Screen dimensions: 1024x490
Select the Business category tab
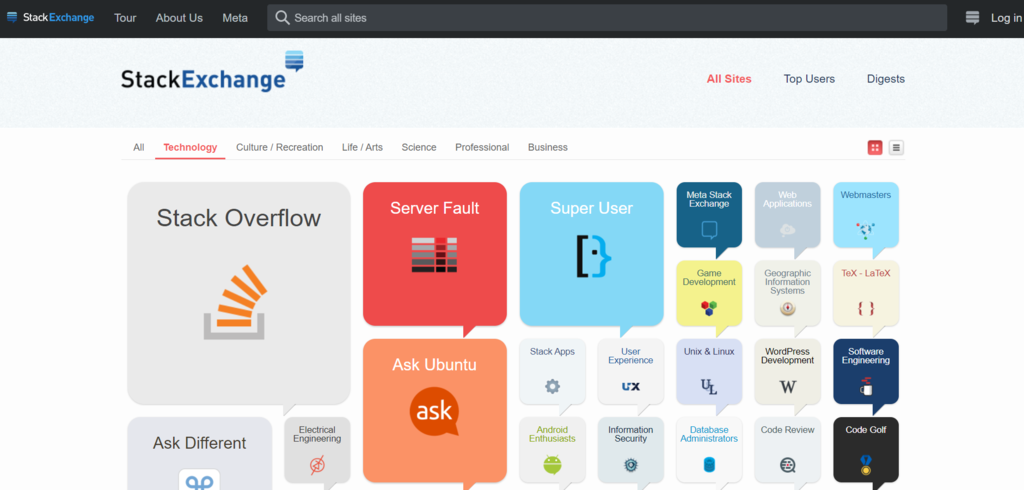coord(548,148)
